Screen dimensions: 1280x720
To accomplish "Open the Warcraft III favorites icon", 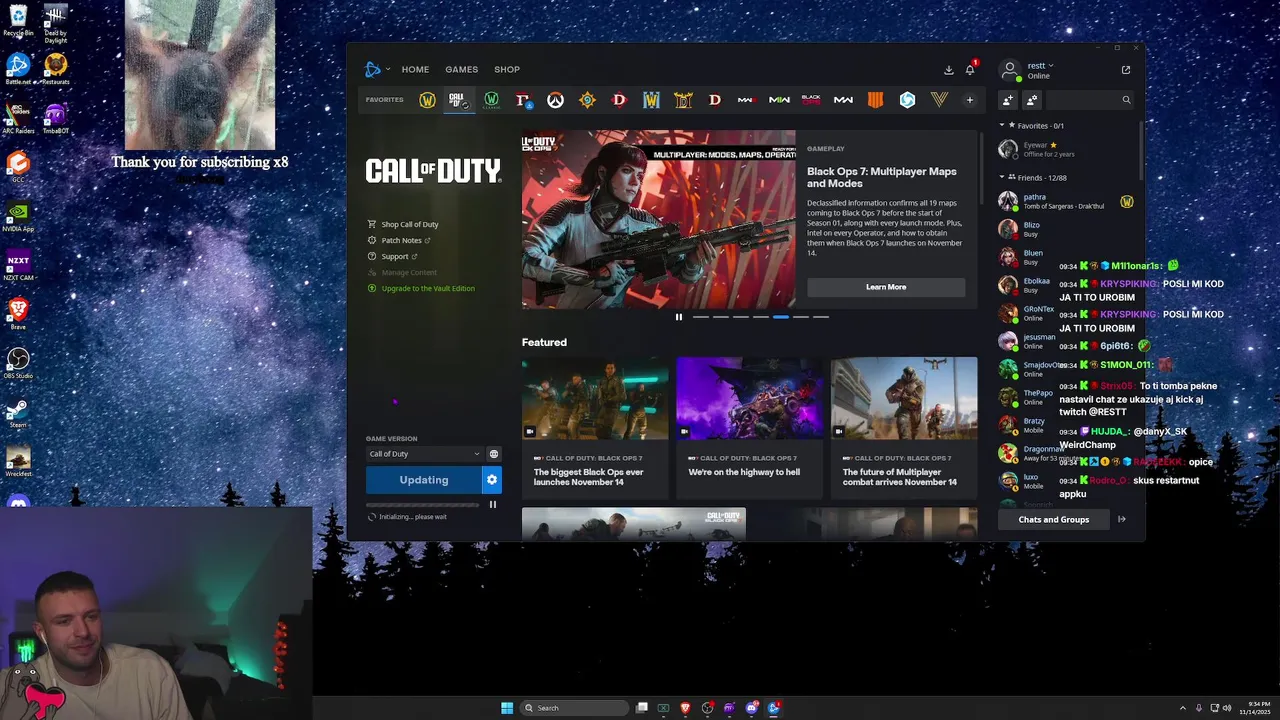I will pyautogui.click(x=651, y=100).
